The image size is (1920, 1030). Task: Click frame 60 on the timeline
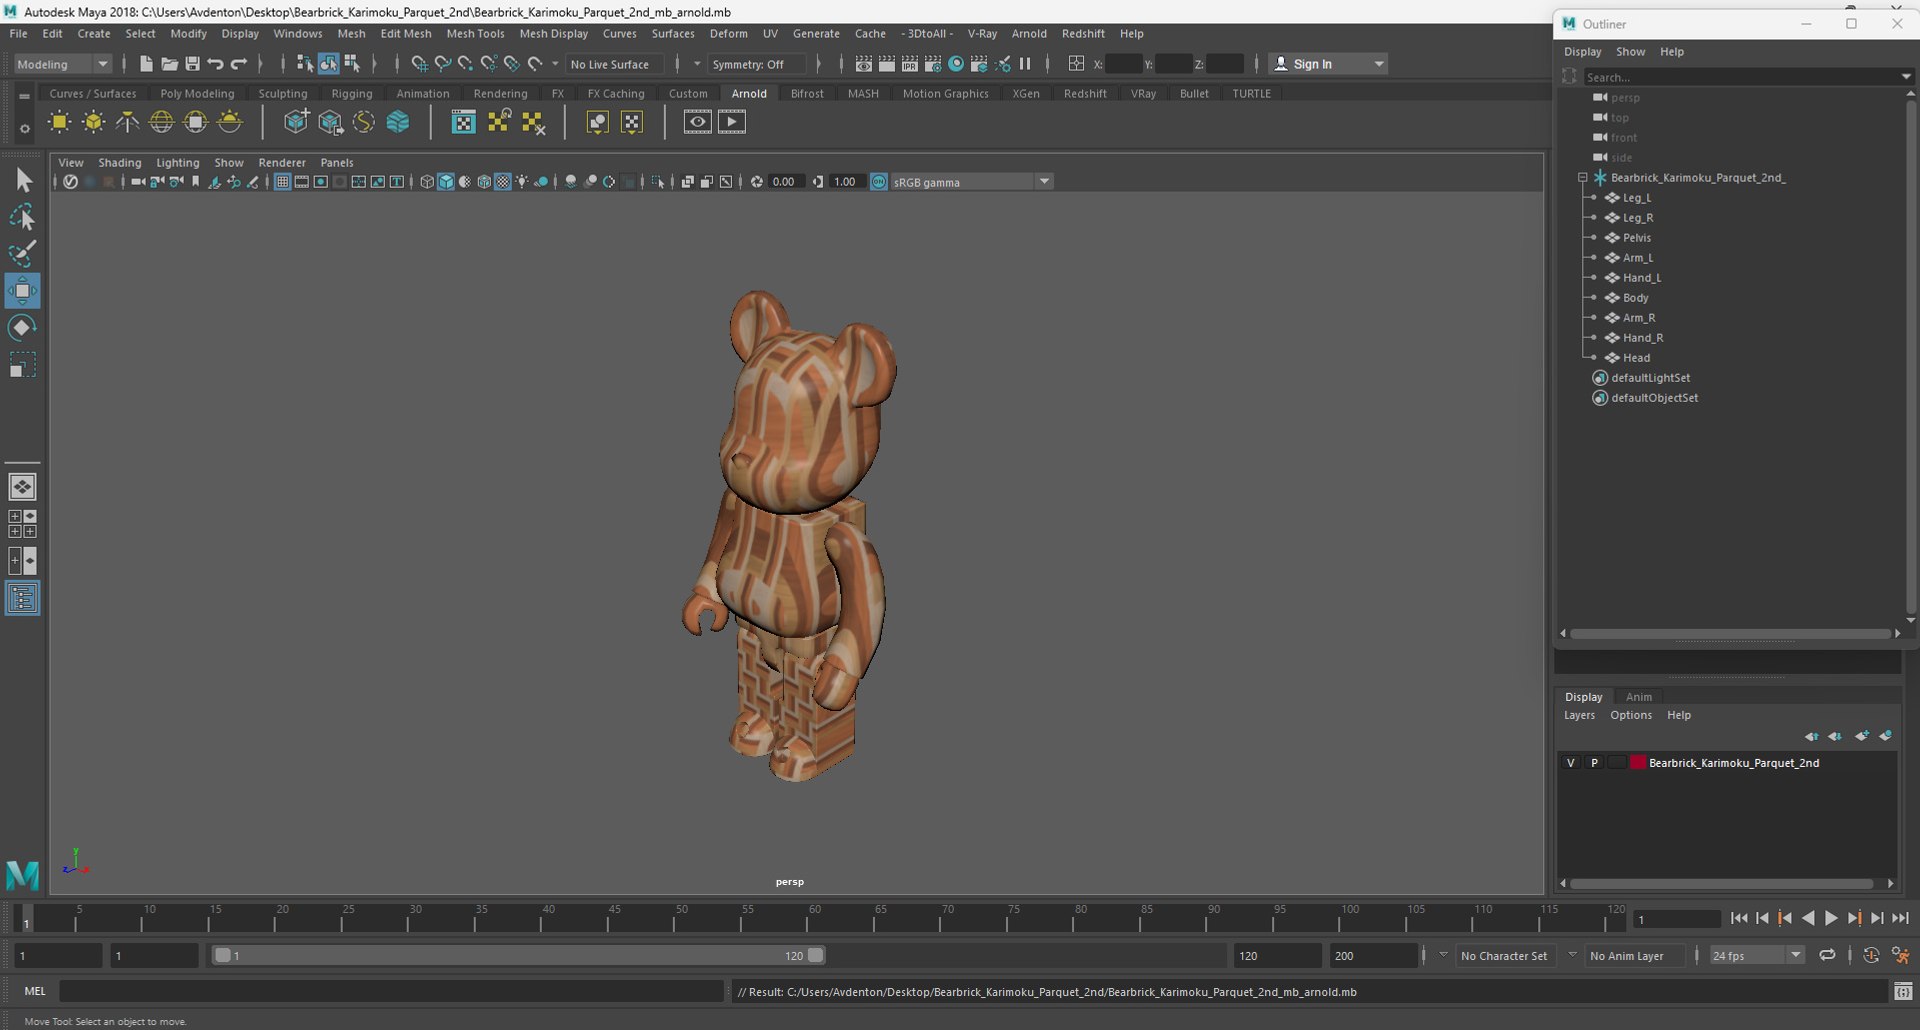[814, 918]
